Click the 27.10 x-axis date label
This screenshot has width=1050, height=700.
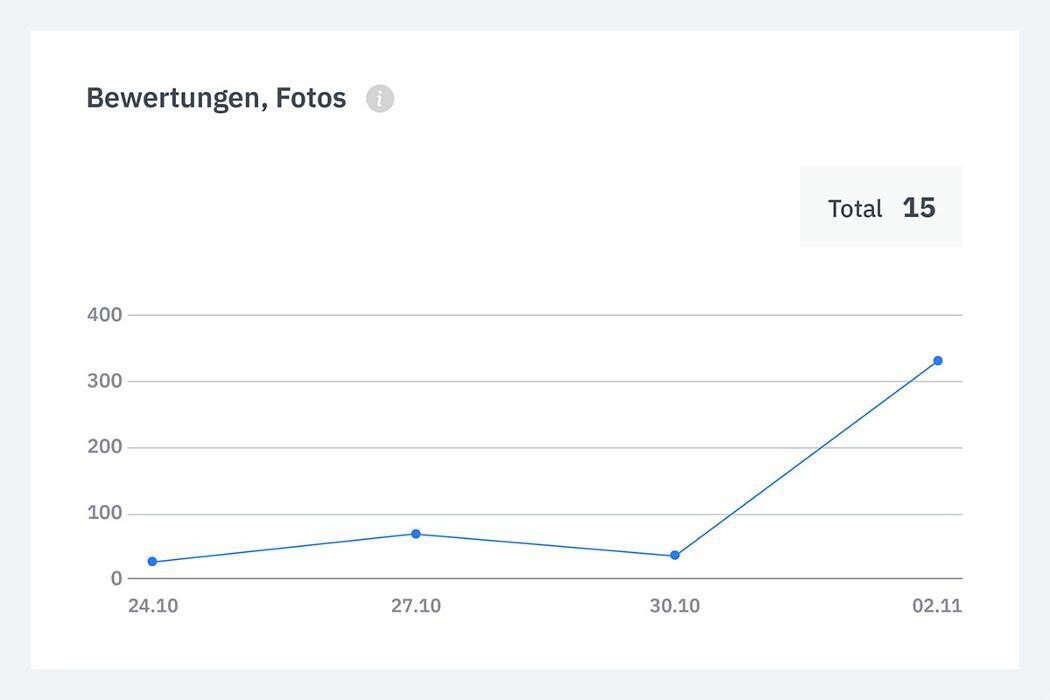(416, 606)
